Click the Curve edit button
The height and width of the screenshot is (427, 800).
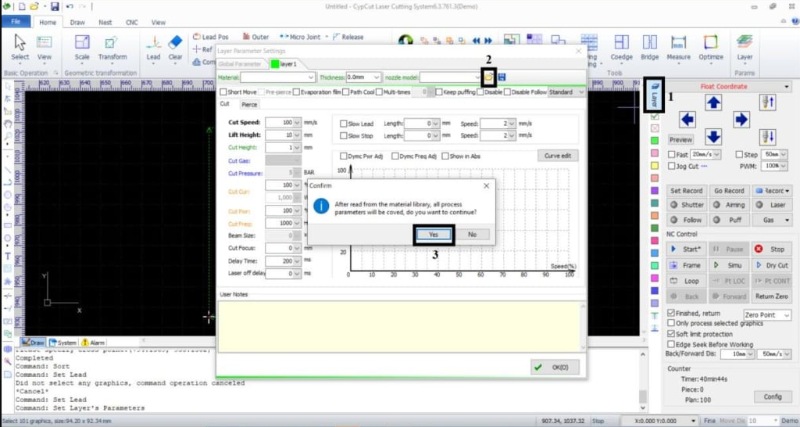click(559, 156)
